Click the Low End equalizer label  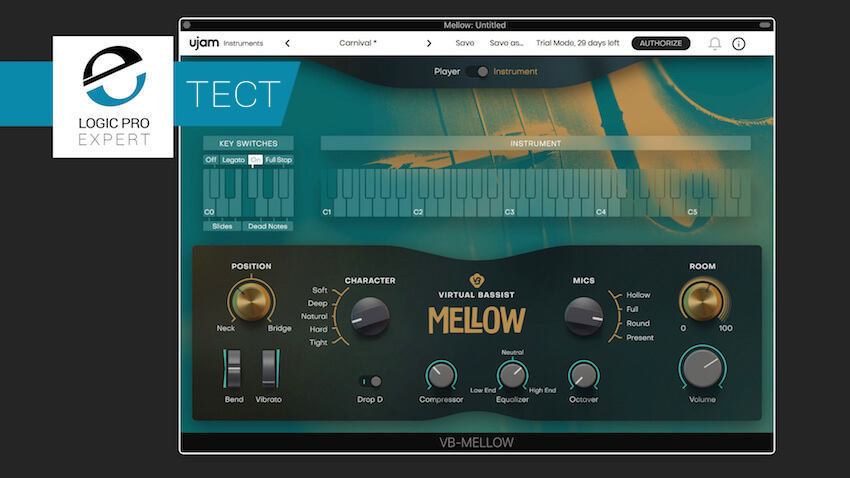[x=482, y=390]
